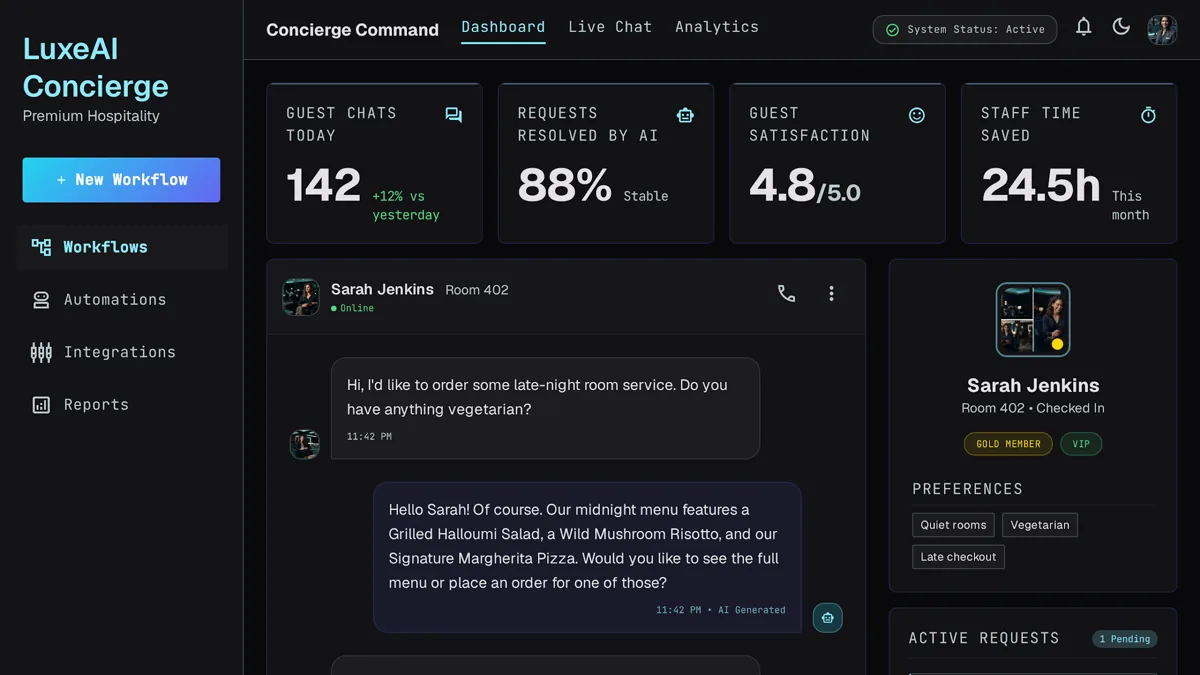The image size is (1200, 675).
Task: Select the Vegetarian preference tag
Action: click(1040, 525)
